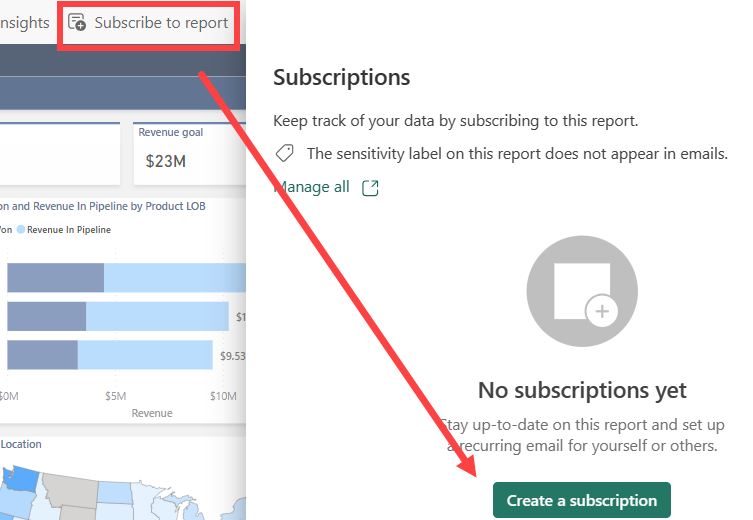Select the Revenue In Pipeline legend label
This screenshot has height=520, width=753.
(x=69, y=230)
